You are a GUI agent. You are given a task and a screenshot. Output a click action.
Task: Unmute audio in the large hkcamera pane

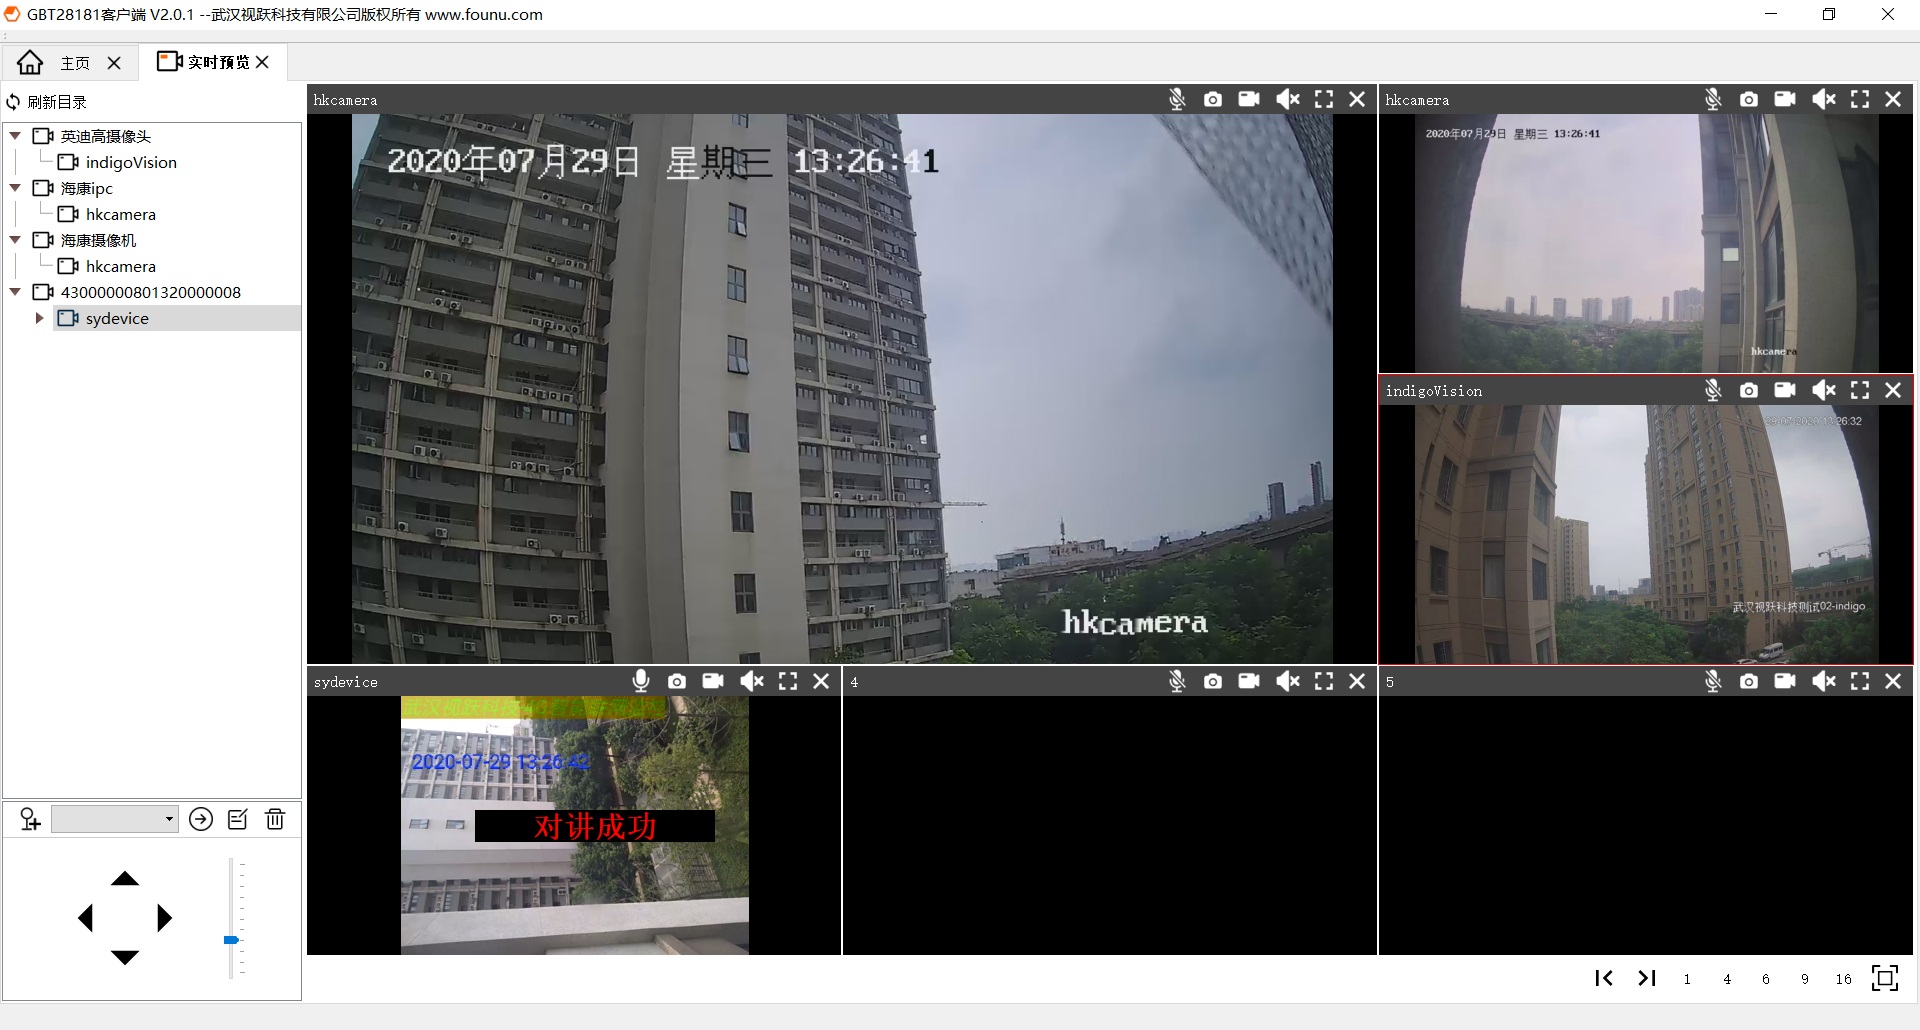tap(1288, 99)
